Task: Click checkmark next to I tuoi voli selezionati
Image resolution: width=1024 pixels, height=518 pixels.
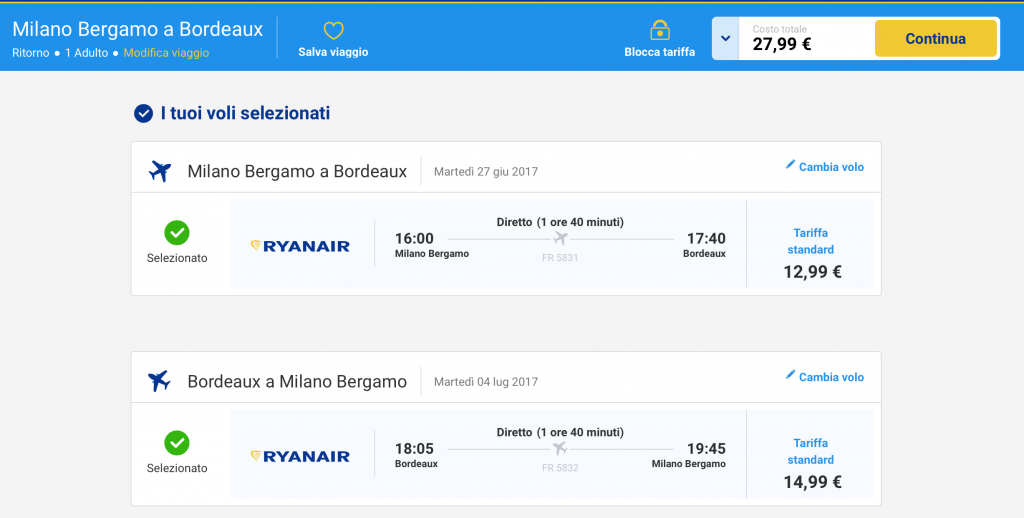Action: tap(143, 114)
